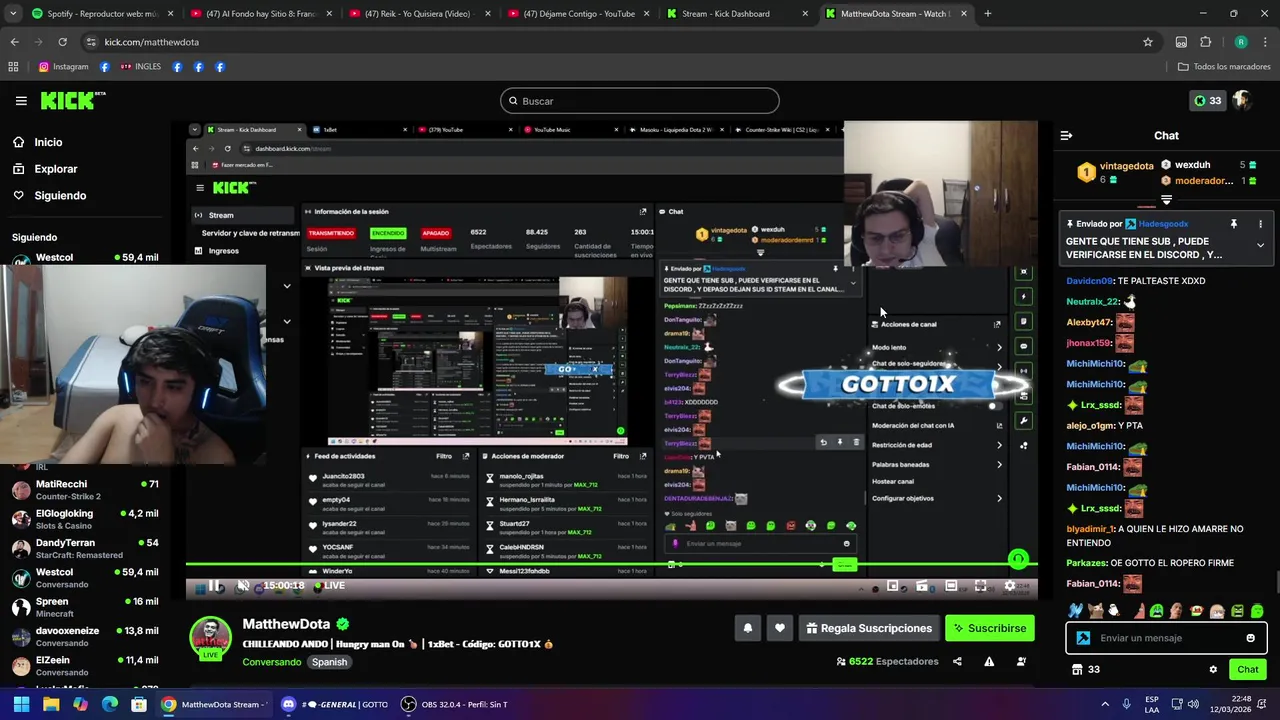
Task: Open davooxeneize channel in sidebar
Action: pos(85,636)
